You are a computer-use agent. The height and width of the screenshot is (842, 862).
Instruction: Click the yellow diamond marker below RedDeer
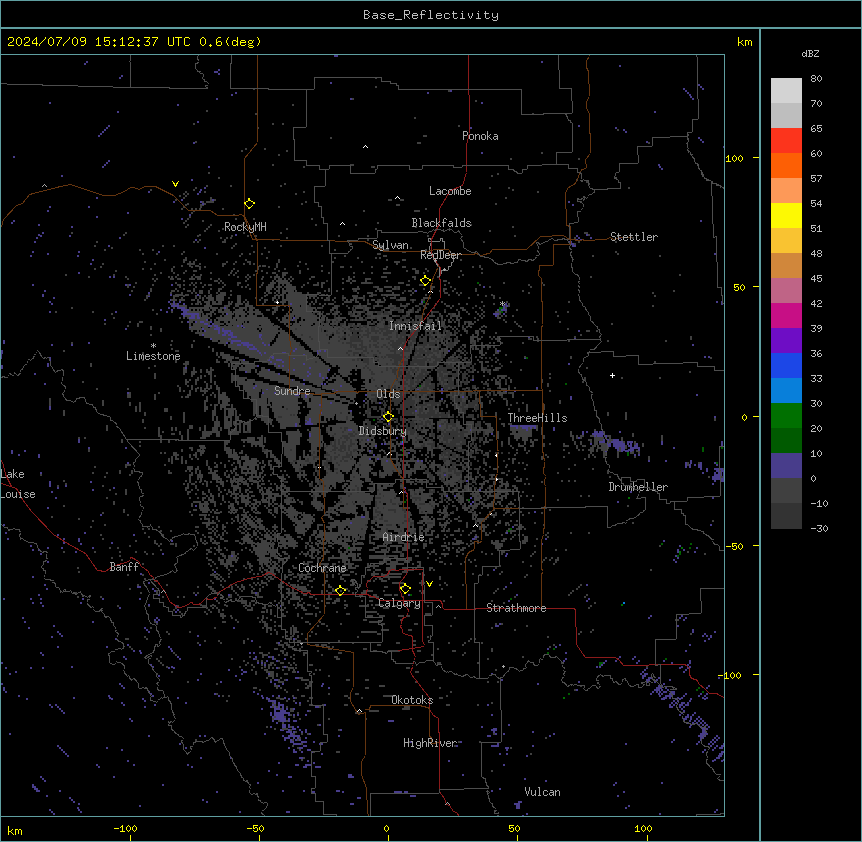click(426, 281)
